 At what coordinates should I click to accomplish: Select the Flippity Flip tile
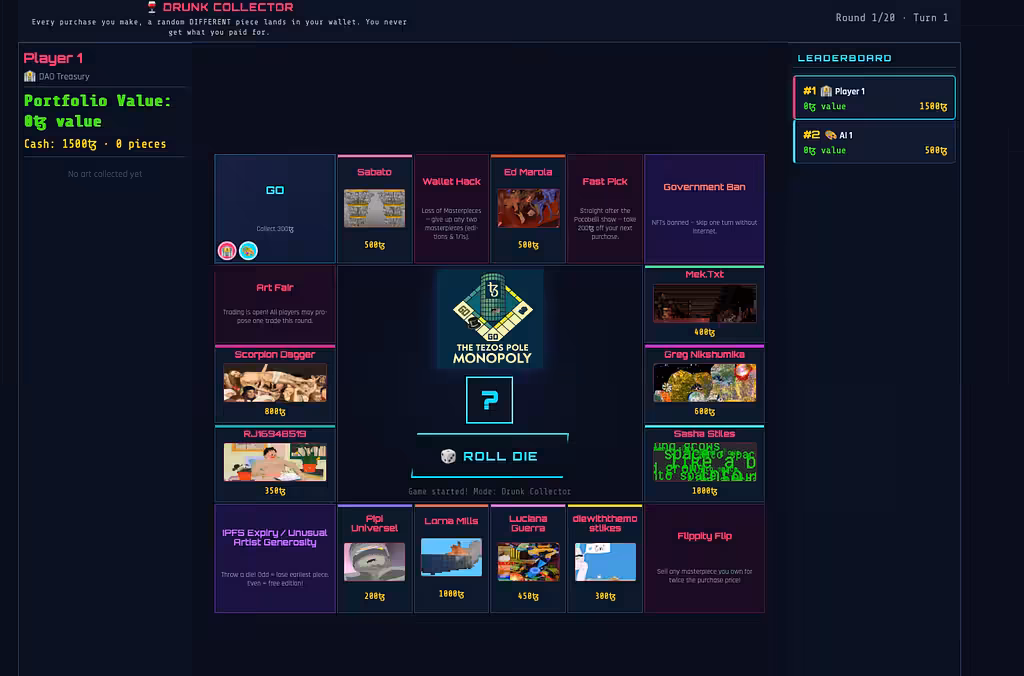pos(705,558)
